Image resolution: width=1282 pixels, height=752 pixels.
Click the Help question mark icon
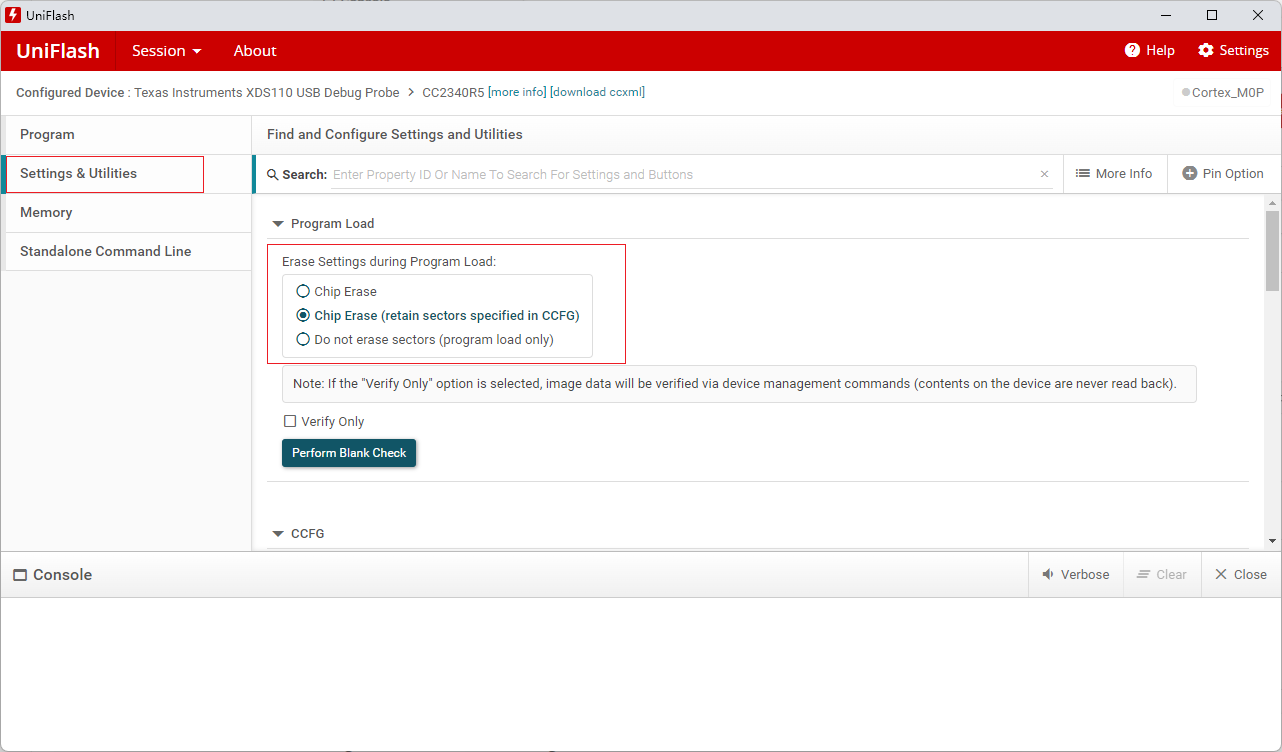coord(1132,50)
